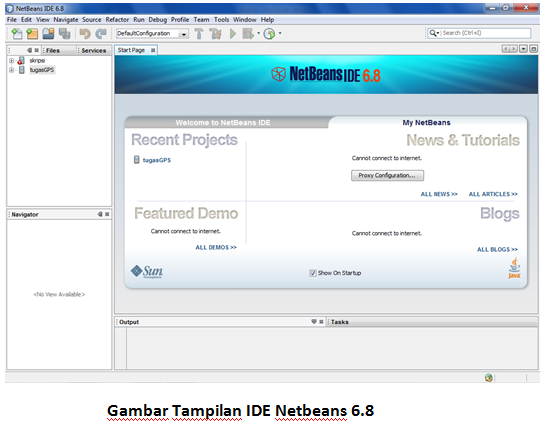Open Profile Main Project dropdown arrow
The height and width of the screenshot is (422, 545).
pyautogui.click(x=280, y=33)
